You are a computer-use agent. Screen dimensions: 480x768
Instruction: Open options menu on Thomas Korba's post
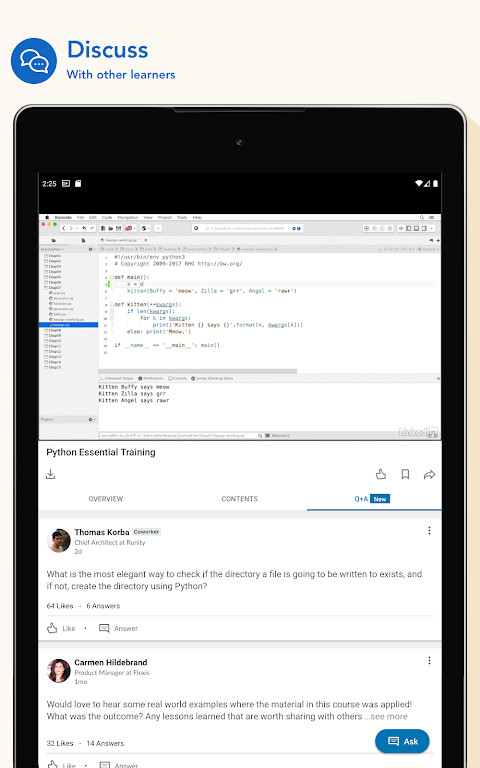430,530
